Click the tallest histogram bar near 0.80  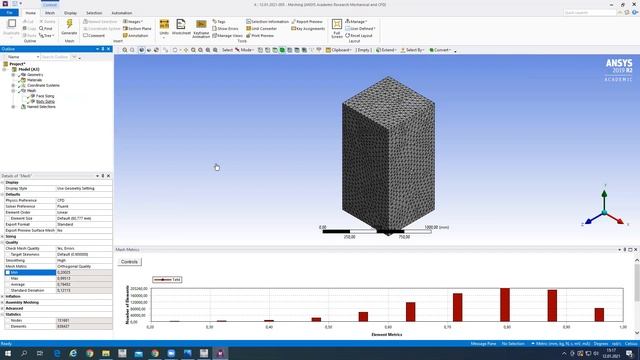tap(505, 305)
